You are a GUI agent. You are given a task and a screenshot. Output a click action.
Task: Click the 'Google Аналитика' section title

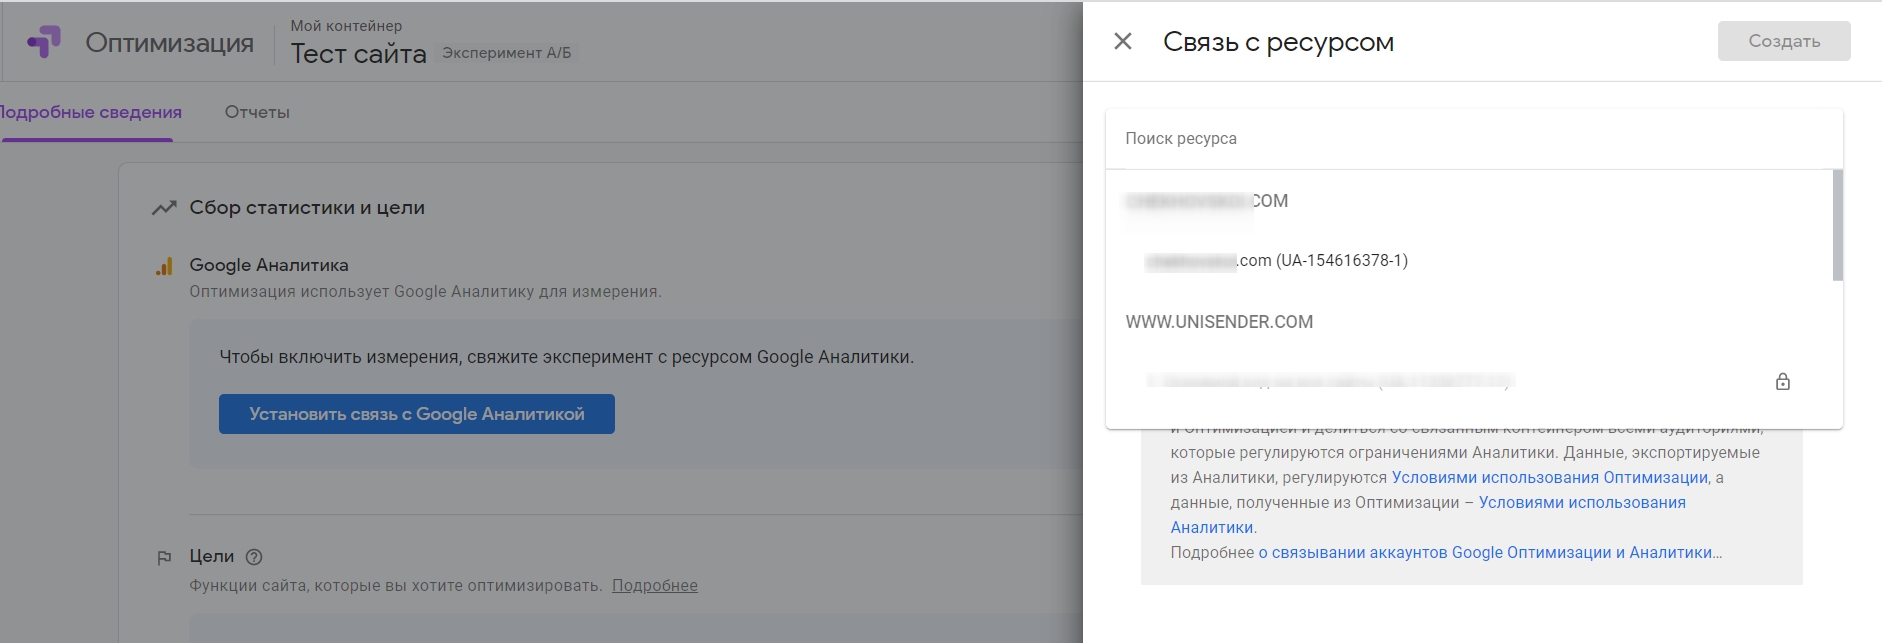coord(269,265)
